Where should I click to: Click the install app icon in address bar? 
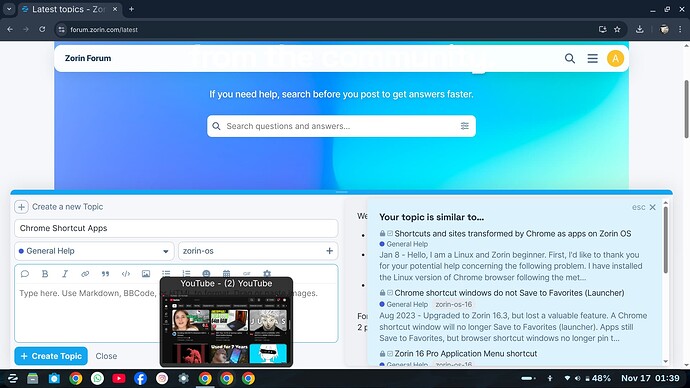click(602, 29)
